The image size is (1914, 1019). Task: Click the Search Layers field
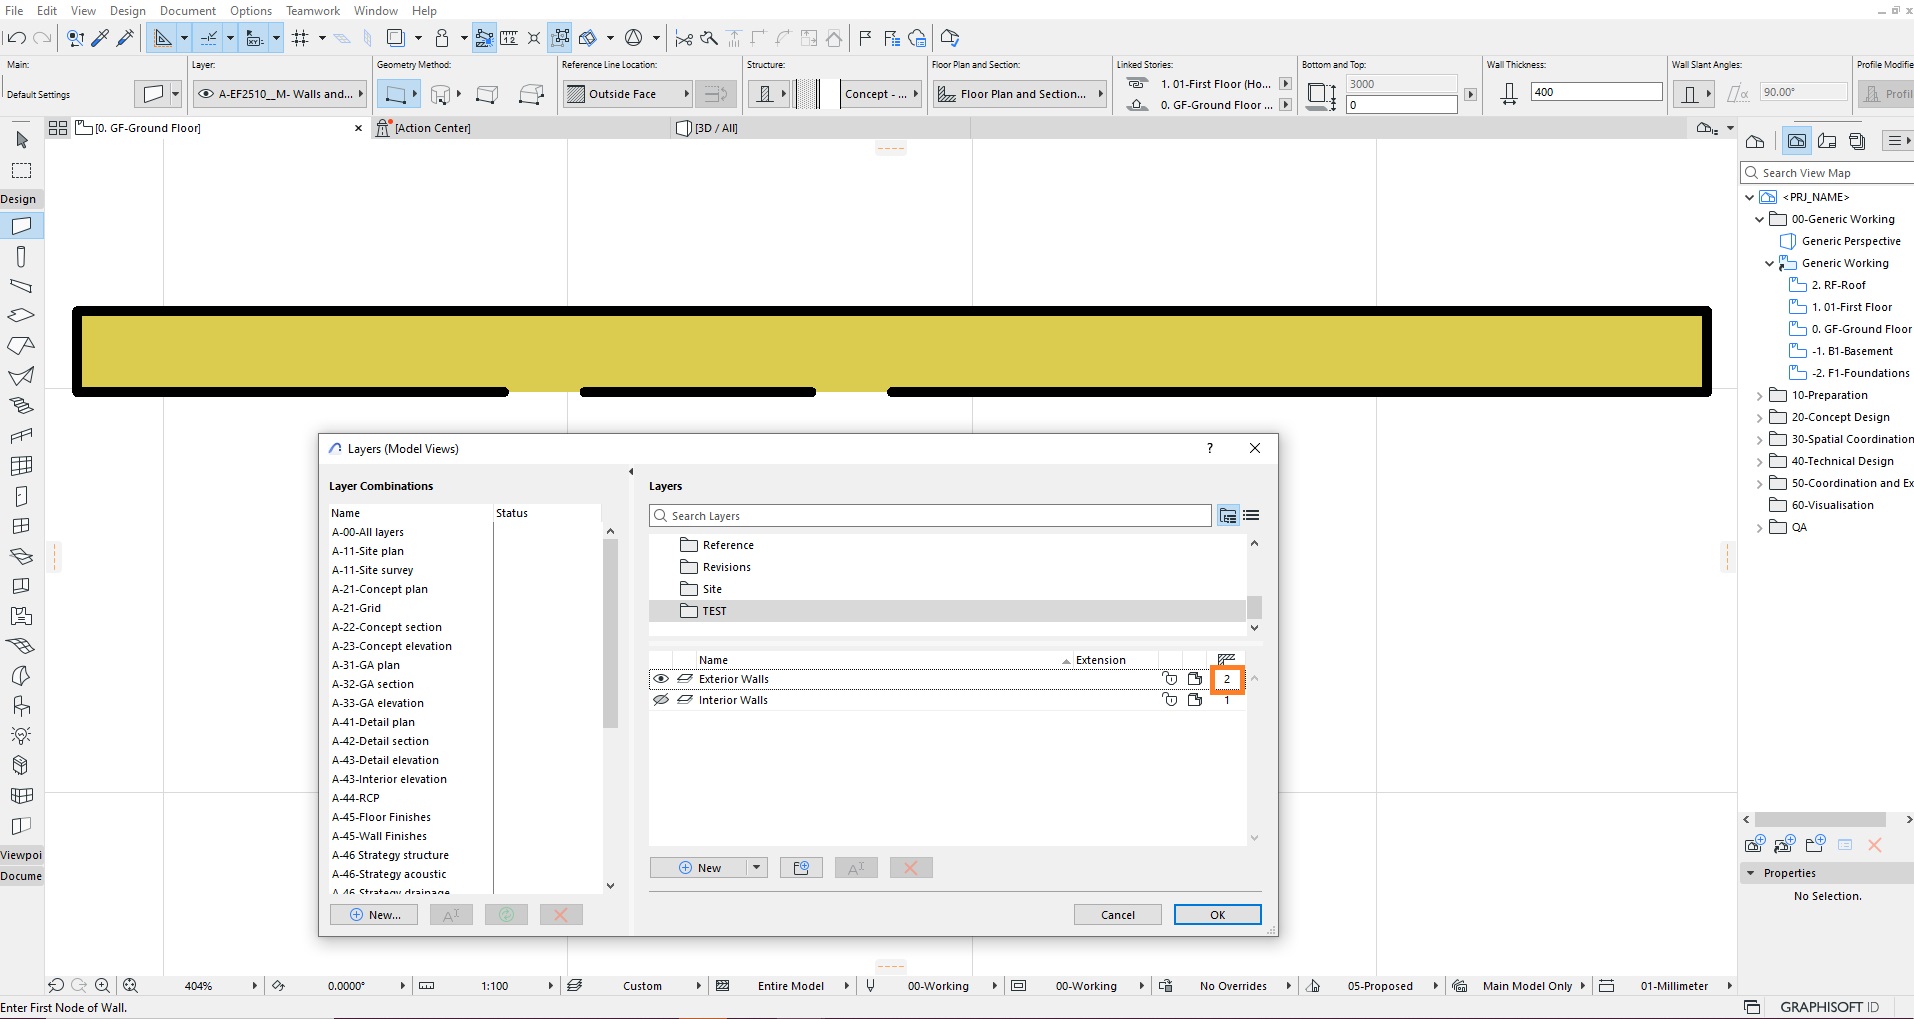[930, 516]
